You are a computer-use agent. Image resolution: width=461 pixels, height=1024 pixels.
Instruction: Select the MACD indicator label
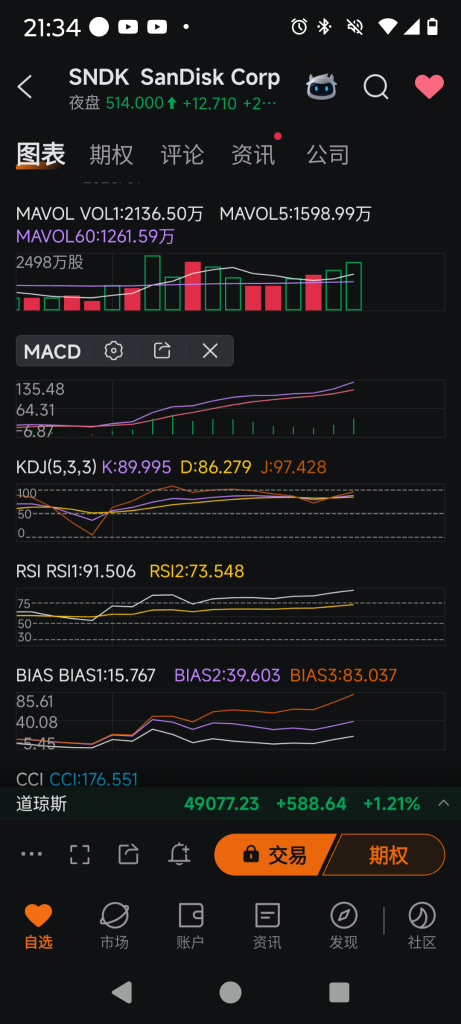pos(52,351)
